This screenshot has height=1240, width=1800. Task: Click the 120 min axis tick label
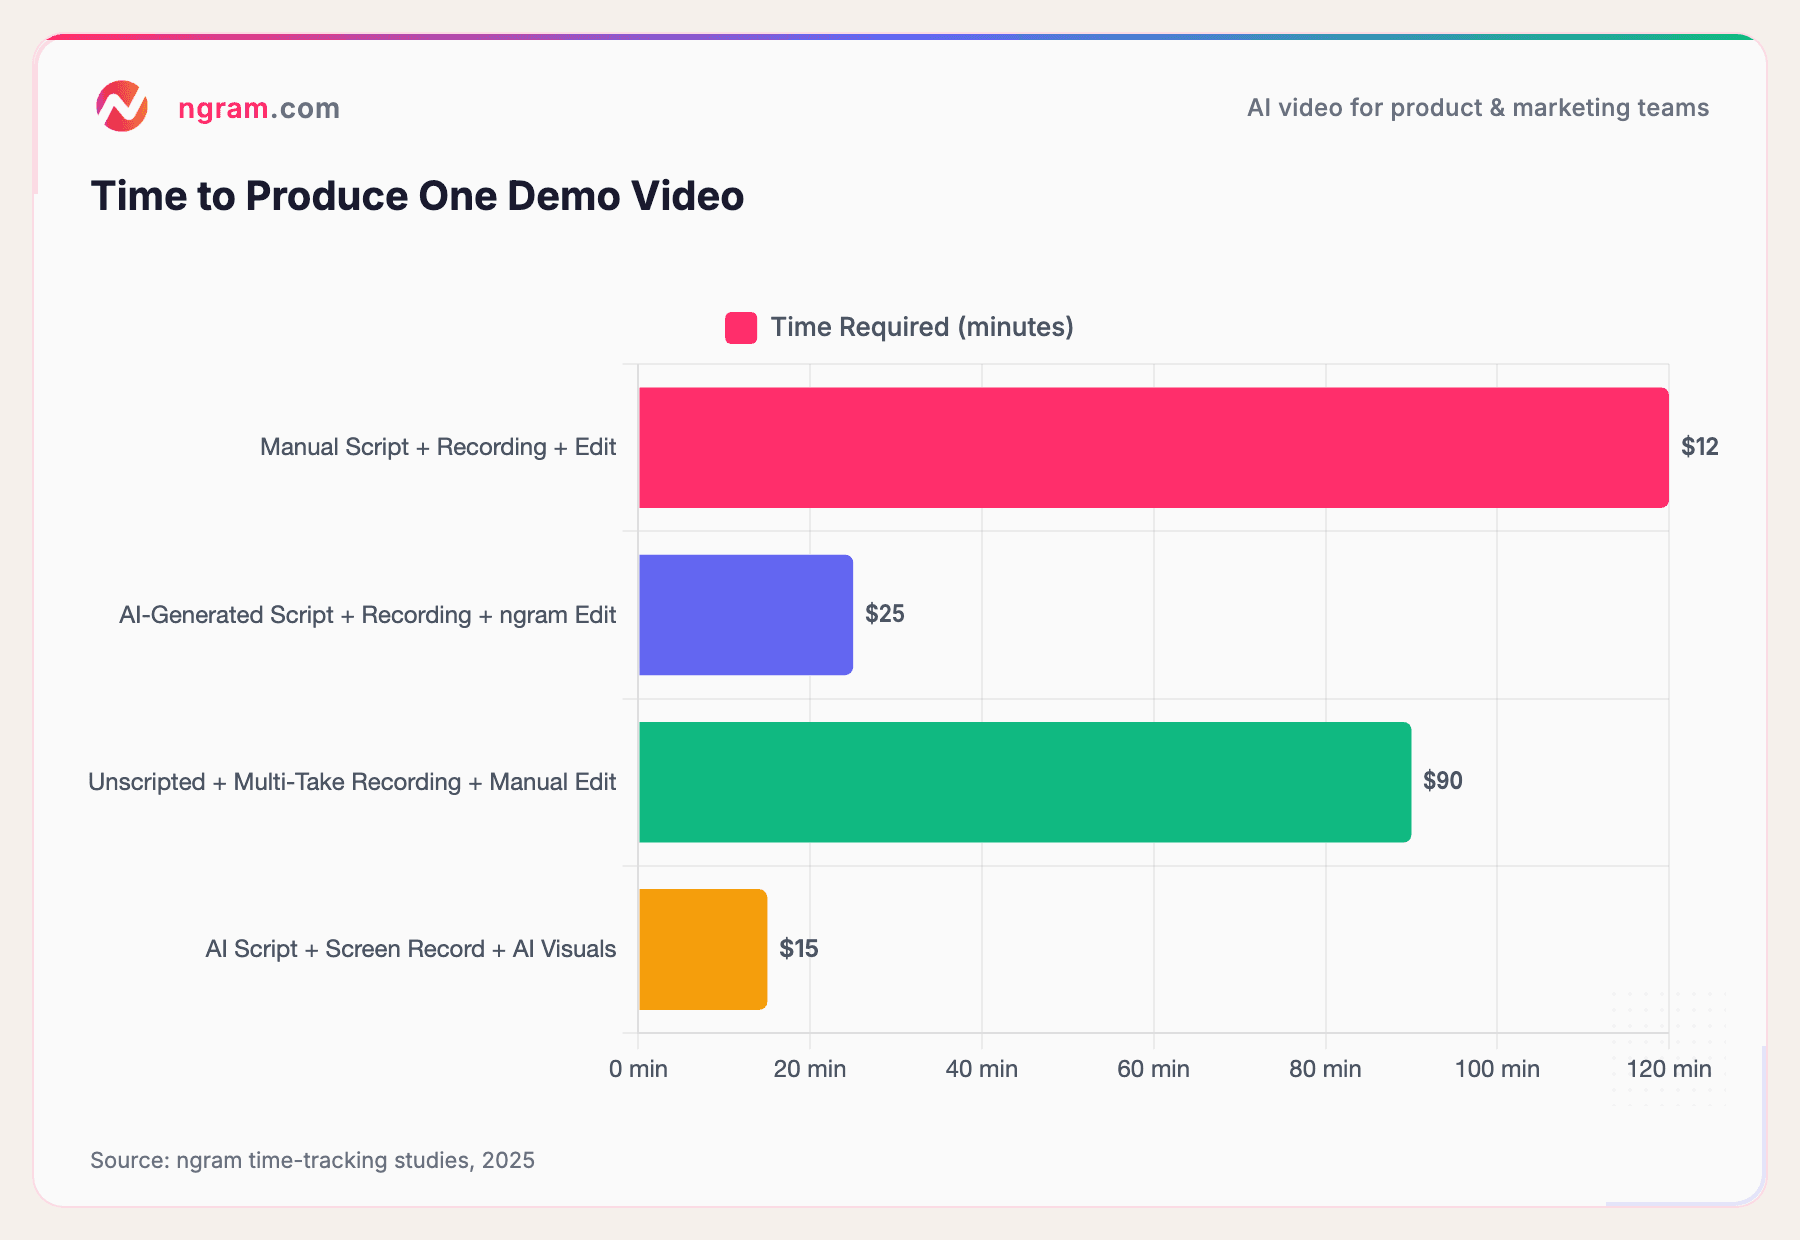tap(1668, 1069)
